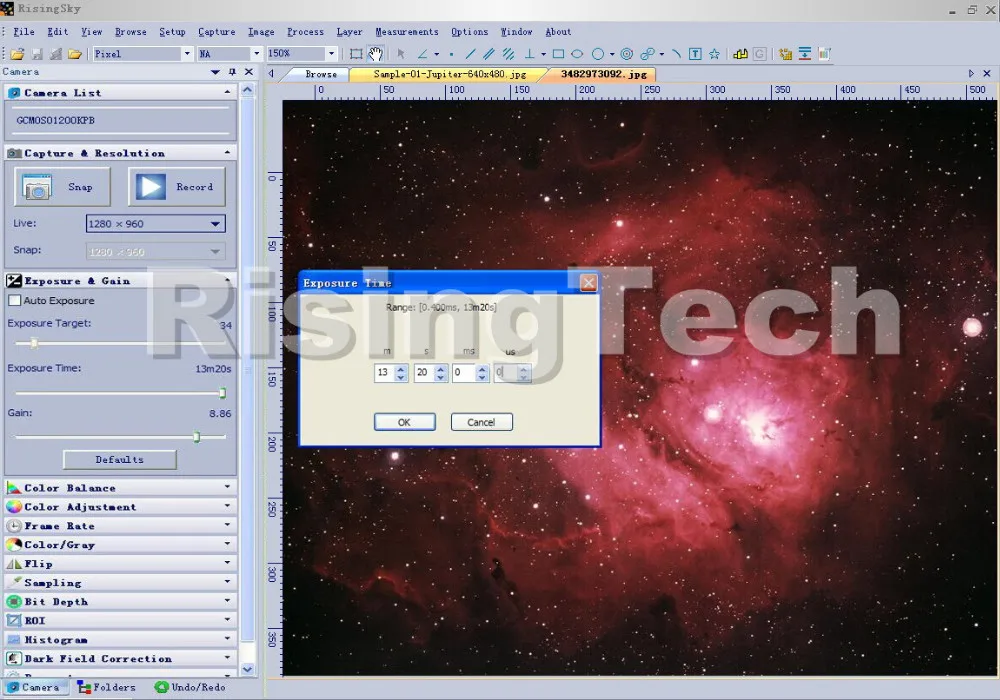Click the Gain slider handle
The width and height of the screenshot is (1000, 700).
197,437
